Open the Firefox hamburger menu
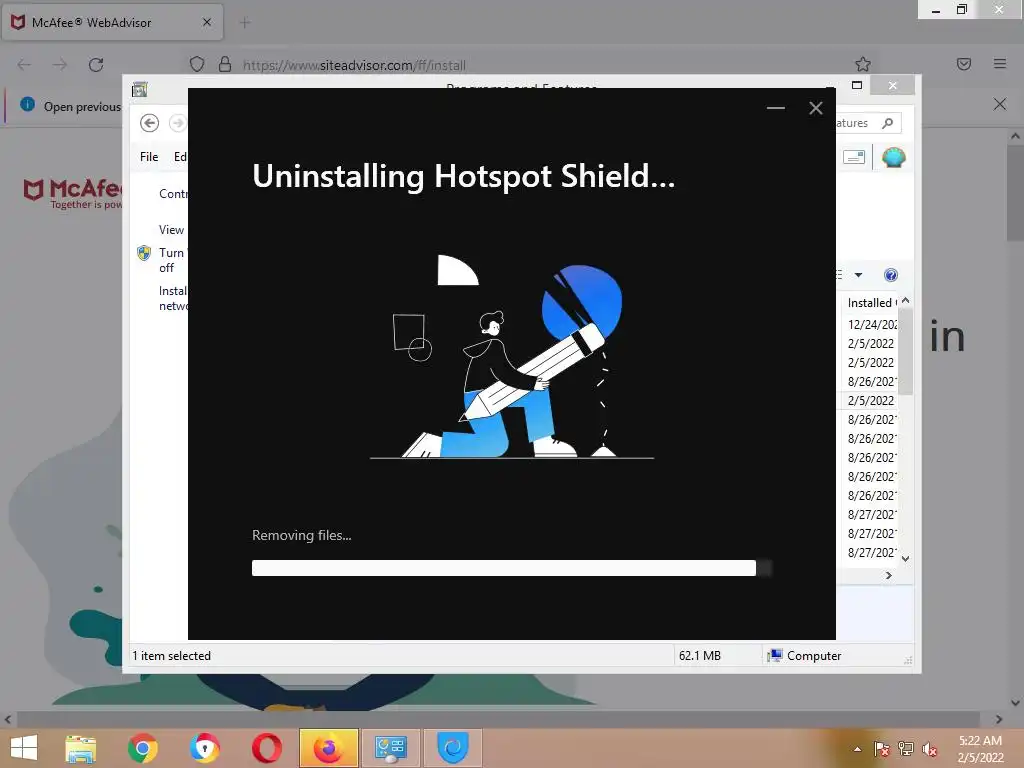Screen dimensions: 1024x768 (x=999, y=64)
